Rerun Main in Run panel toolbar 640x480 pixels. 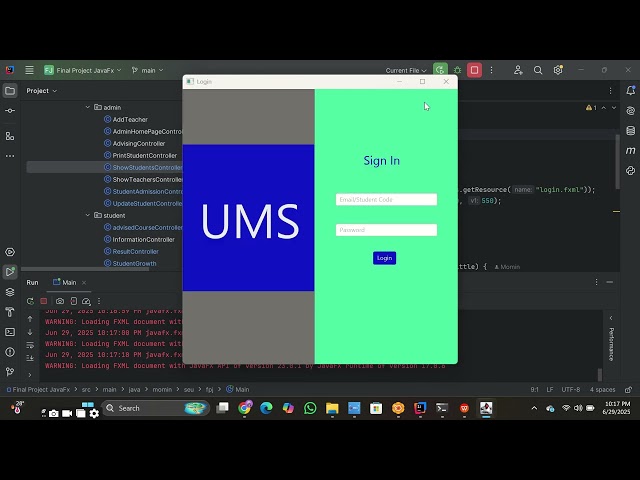pyautogui.click(x=30, y=301)
